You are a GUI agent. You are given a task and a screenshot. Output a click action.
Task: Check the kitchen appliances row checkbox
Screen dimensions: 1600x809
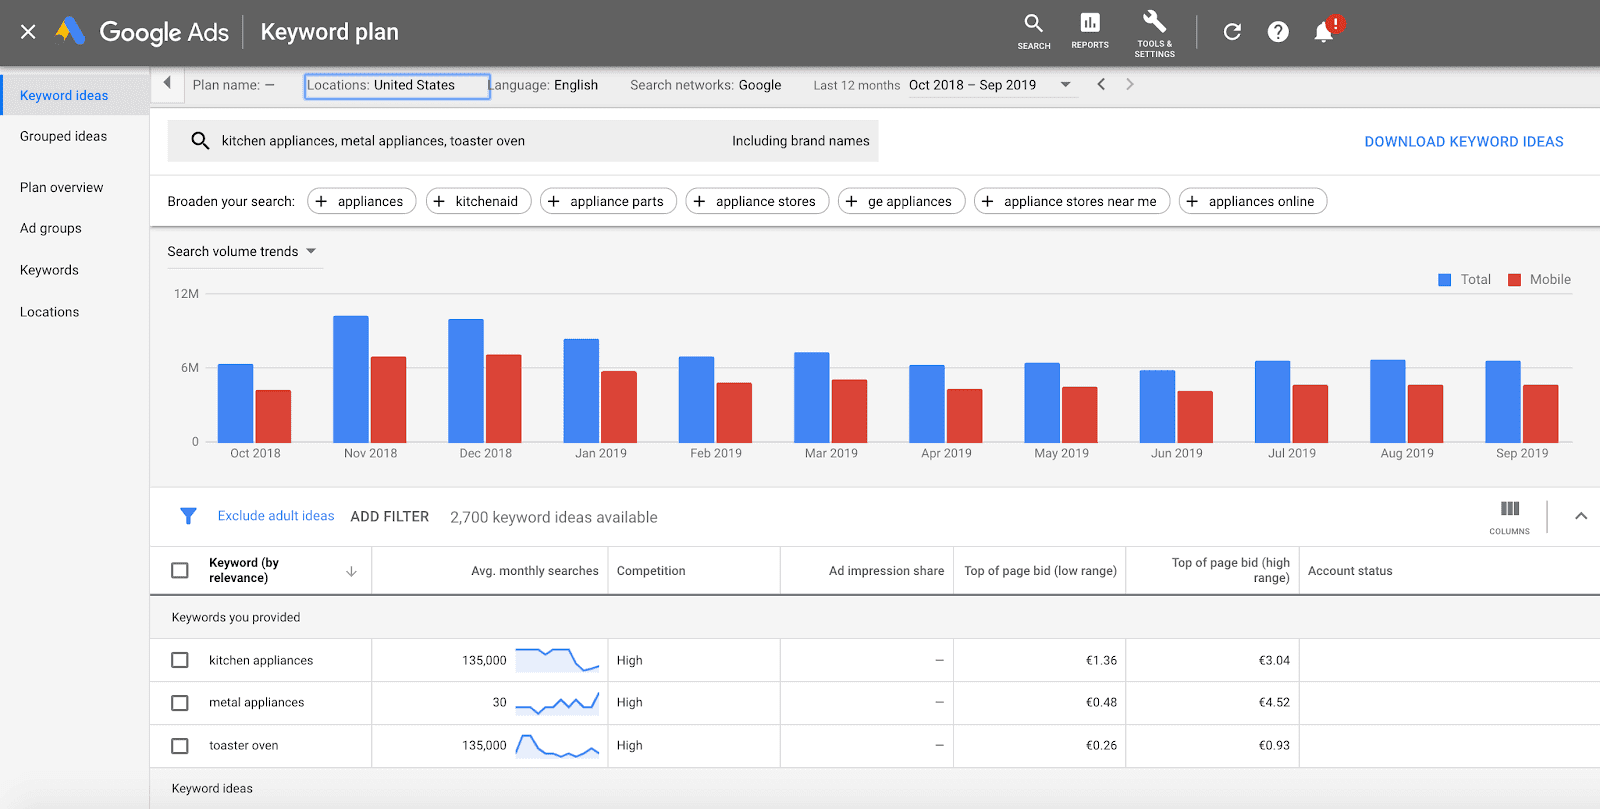pyautogui.click(x=180, y=660)
